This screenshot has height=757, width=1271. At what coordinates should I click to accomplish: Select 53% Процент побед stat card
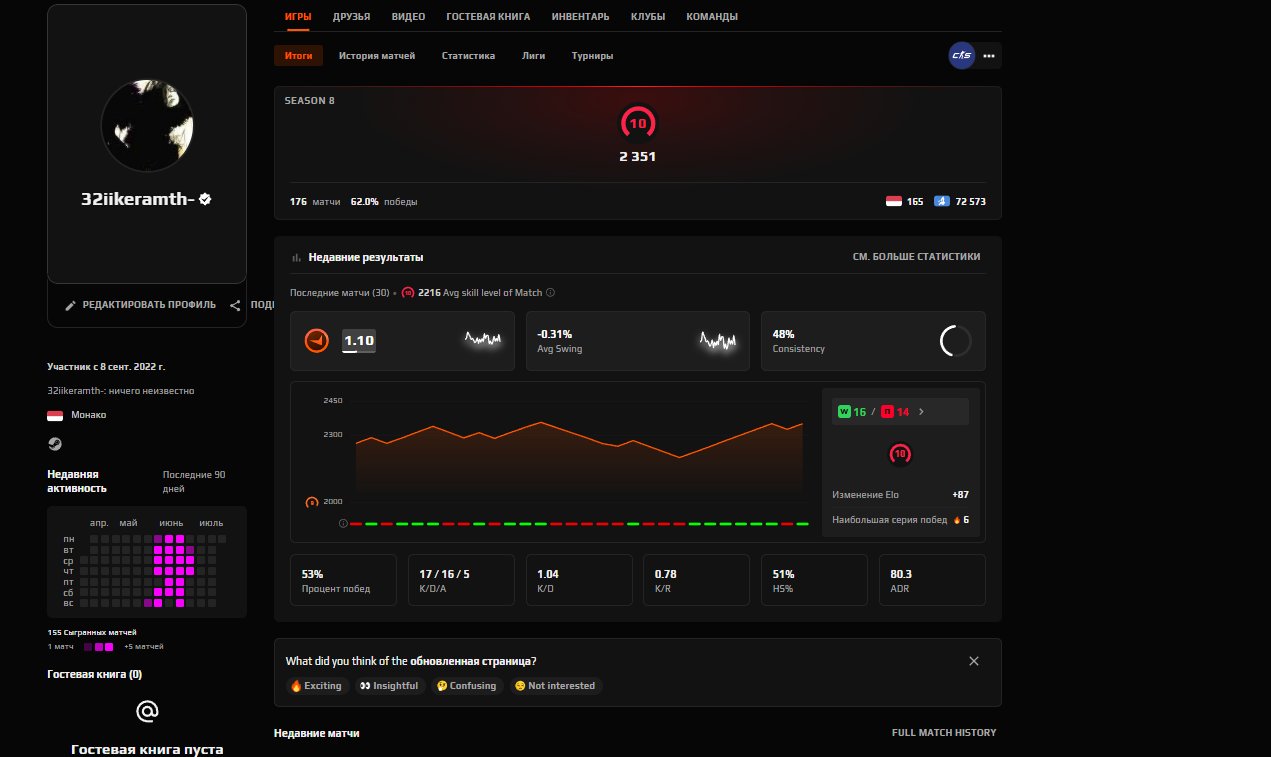[343, 580]
